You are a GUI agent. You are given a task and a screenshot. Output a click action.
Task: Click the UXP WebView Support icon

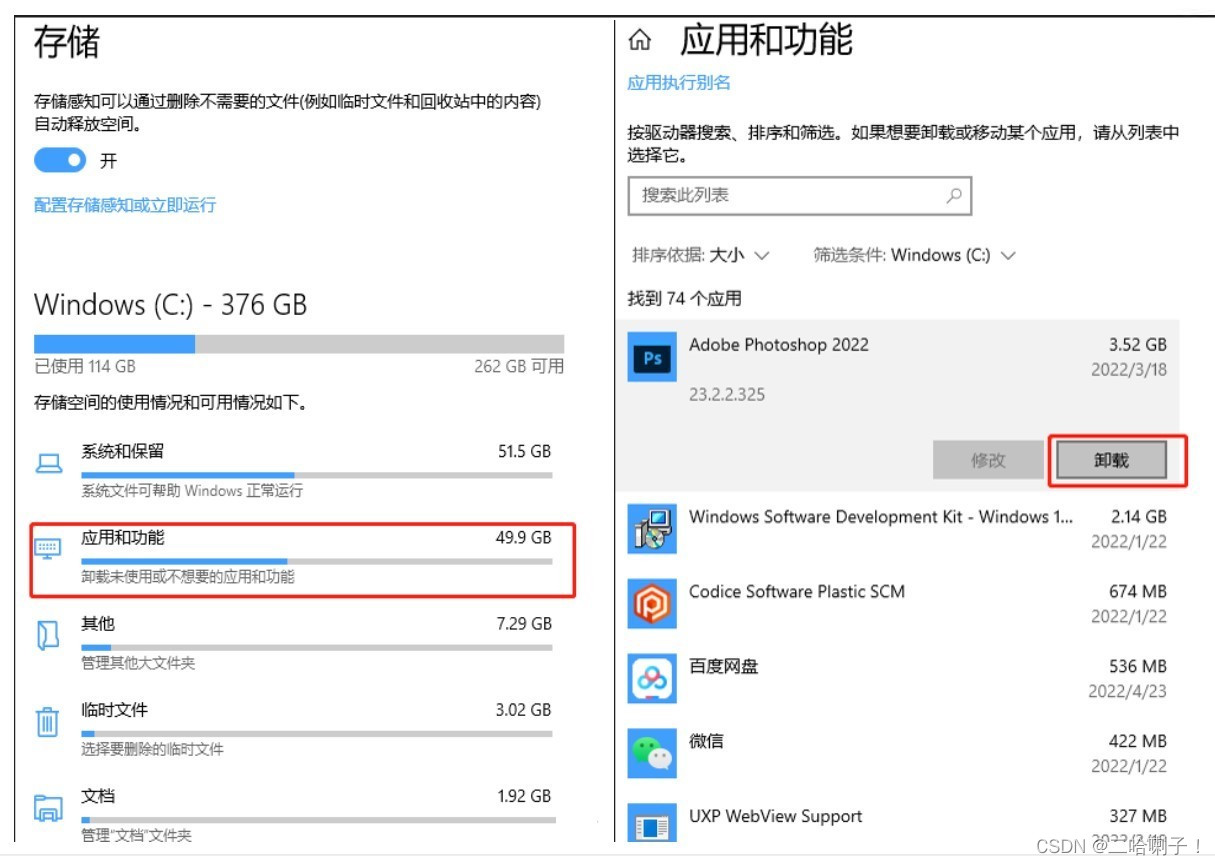click(x=651, y=826)
